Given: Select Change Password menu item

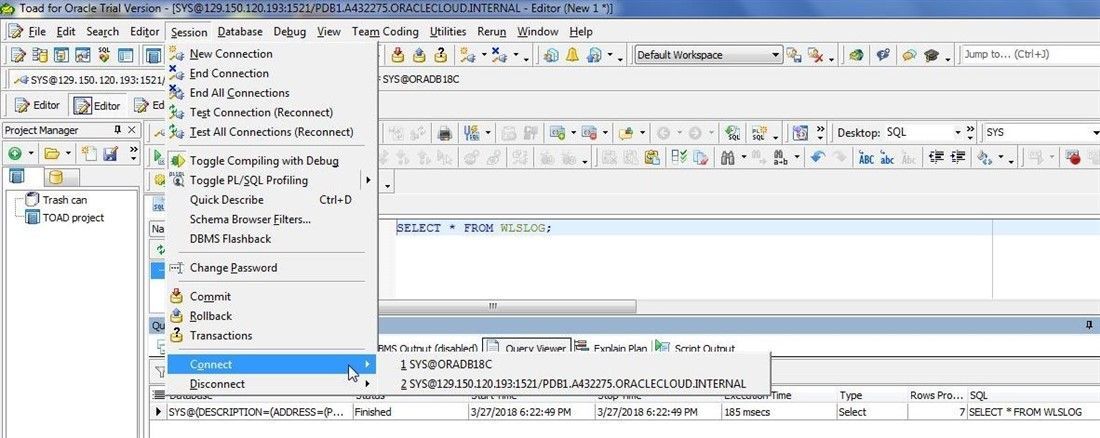Looking at the screenshot, I should (271, 267).
